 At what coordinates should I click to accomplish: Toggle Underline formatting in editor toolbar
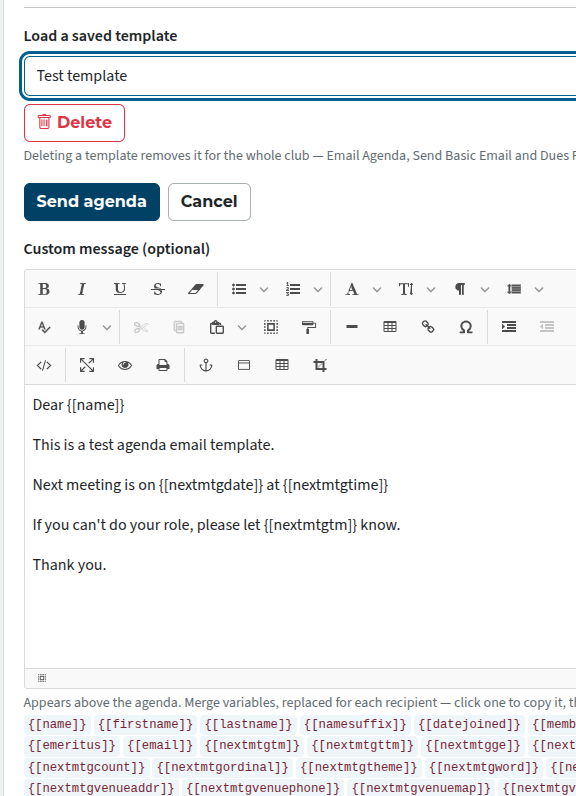click(x=120, y=289)
